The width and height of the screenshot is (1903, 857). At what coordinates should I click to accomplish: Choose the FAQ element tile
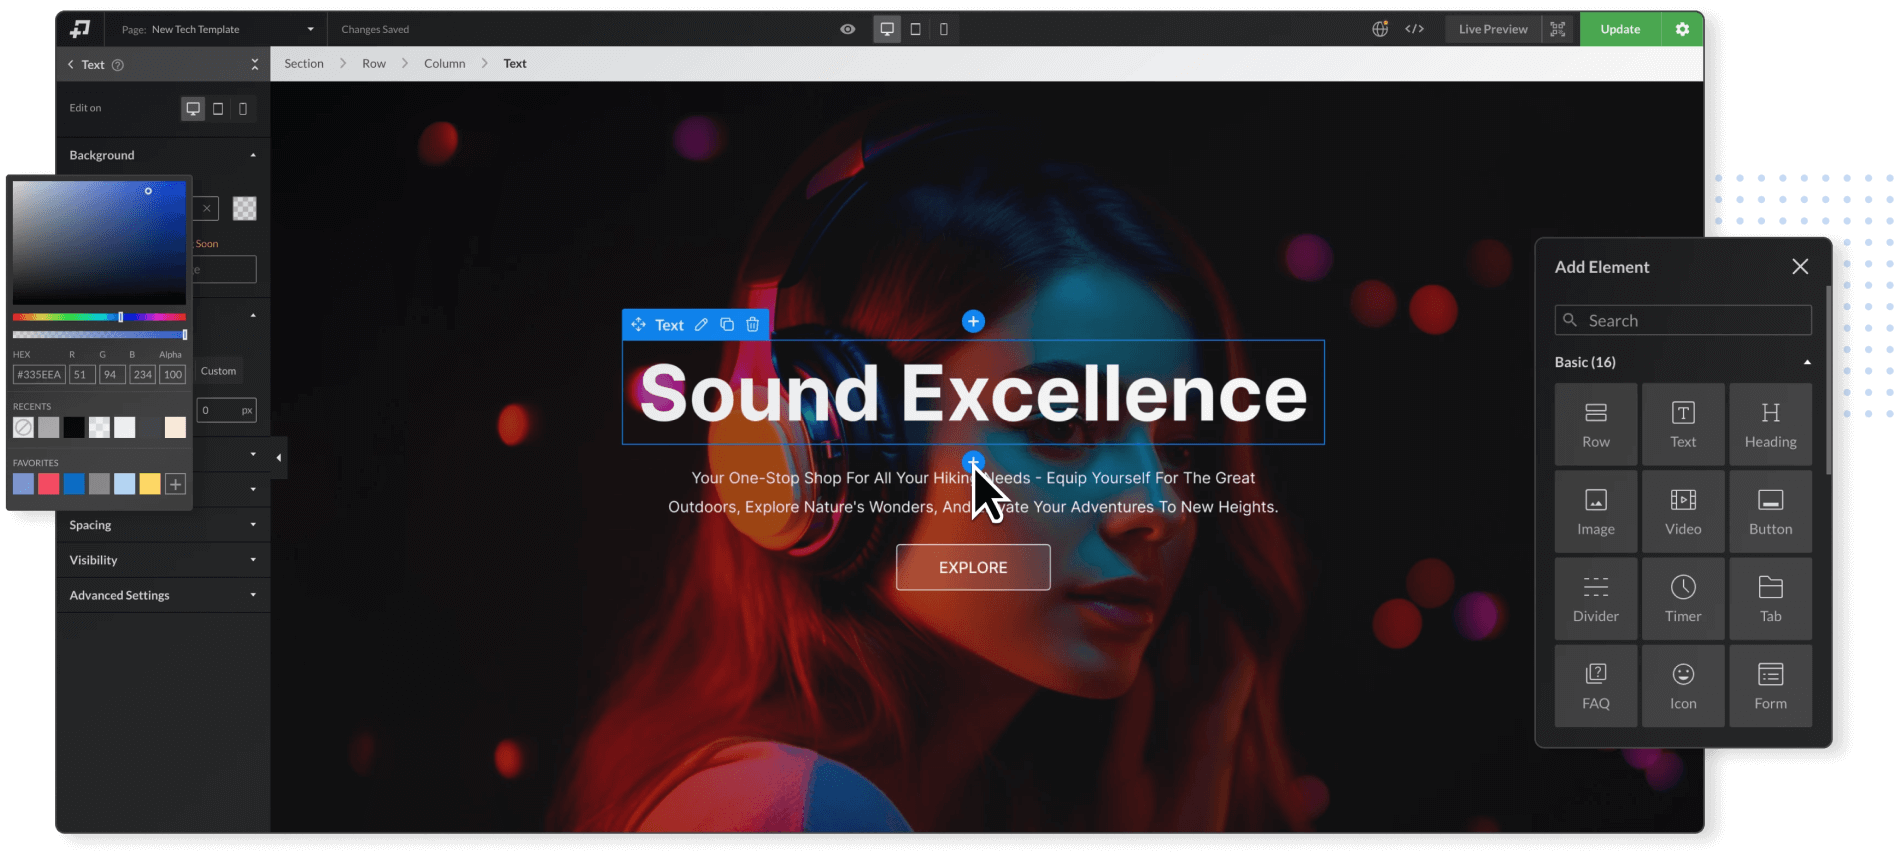pyautogui.click(x=1595, y=685)
